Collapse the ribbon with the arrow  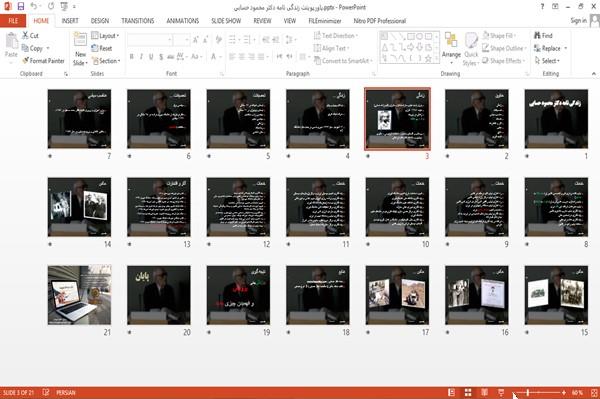tap(594, 73)
